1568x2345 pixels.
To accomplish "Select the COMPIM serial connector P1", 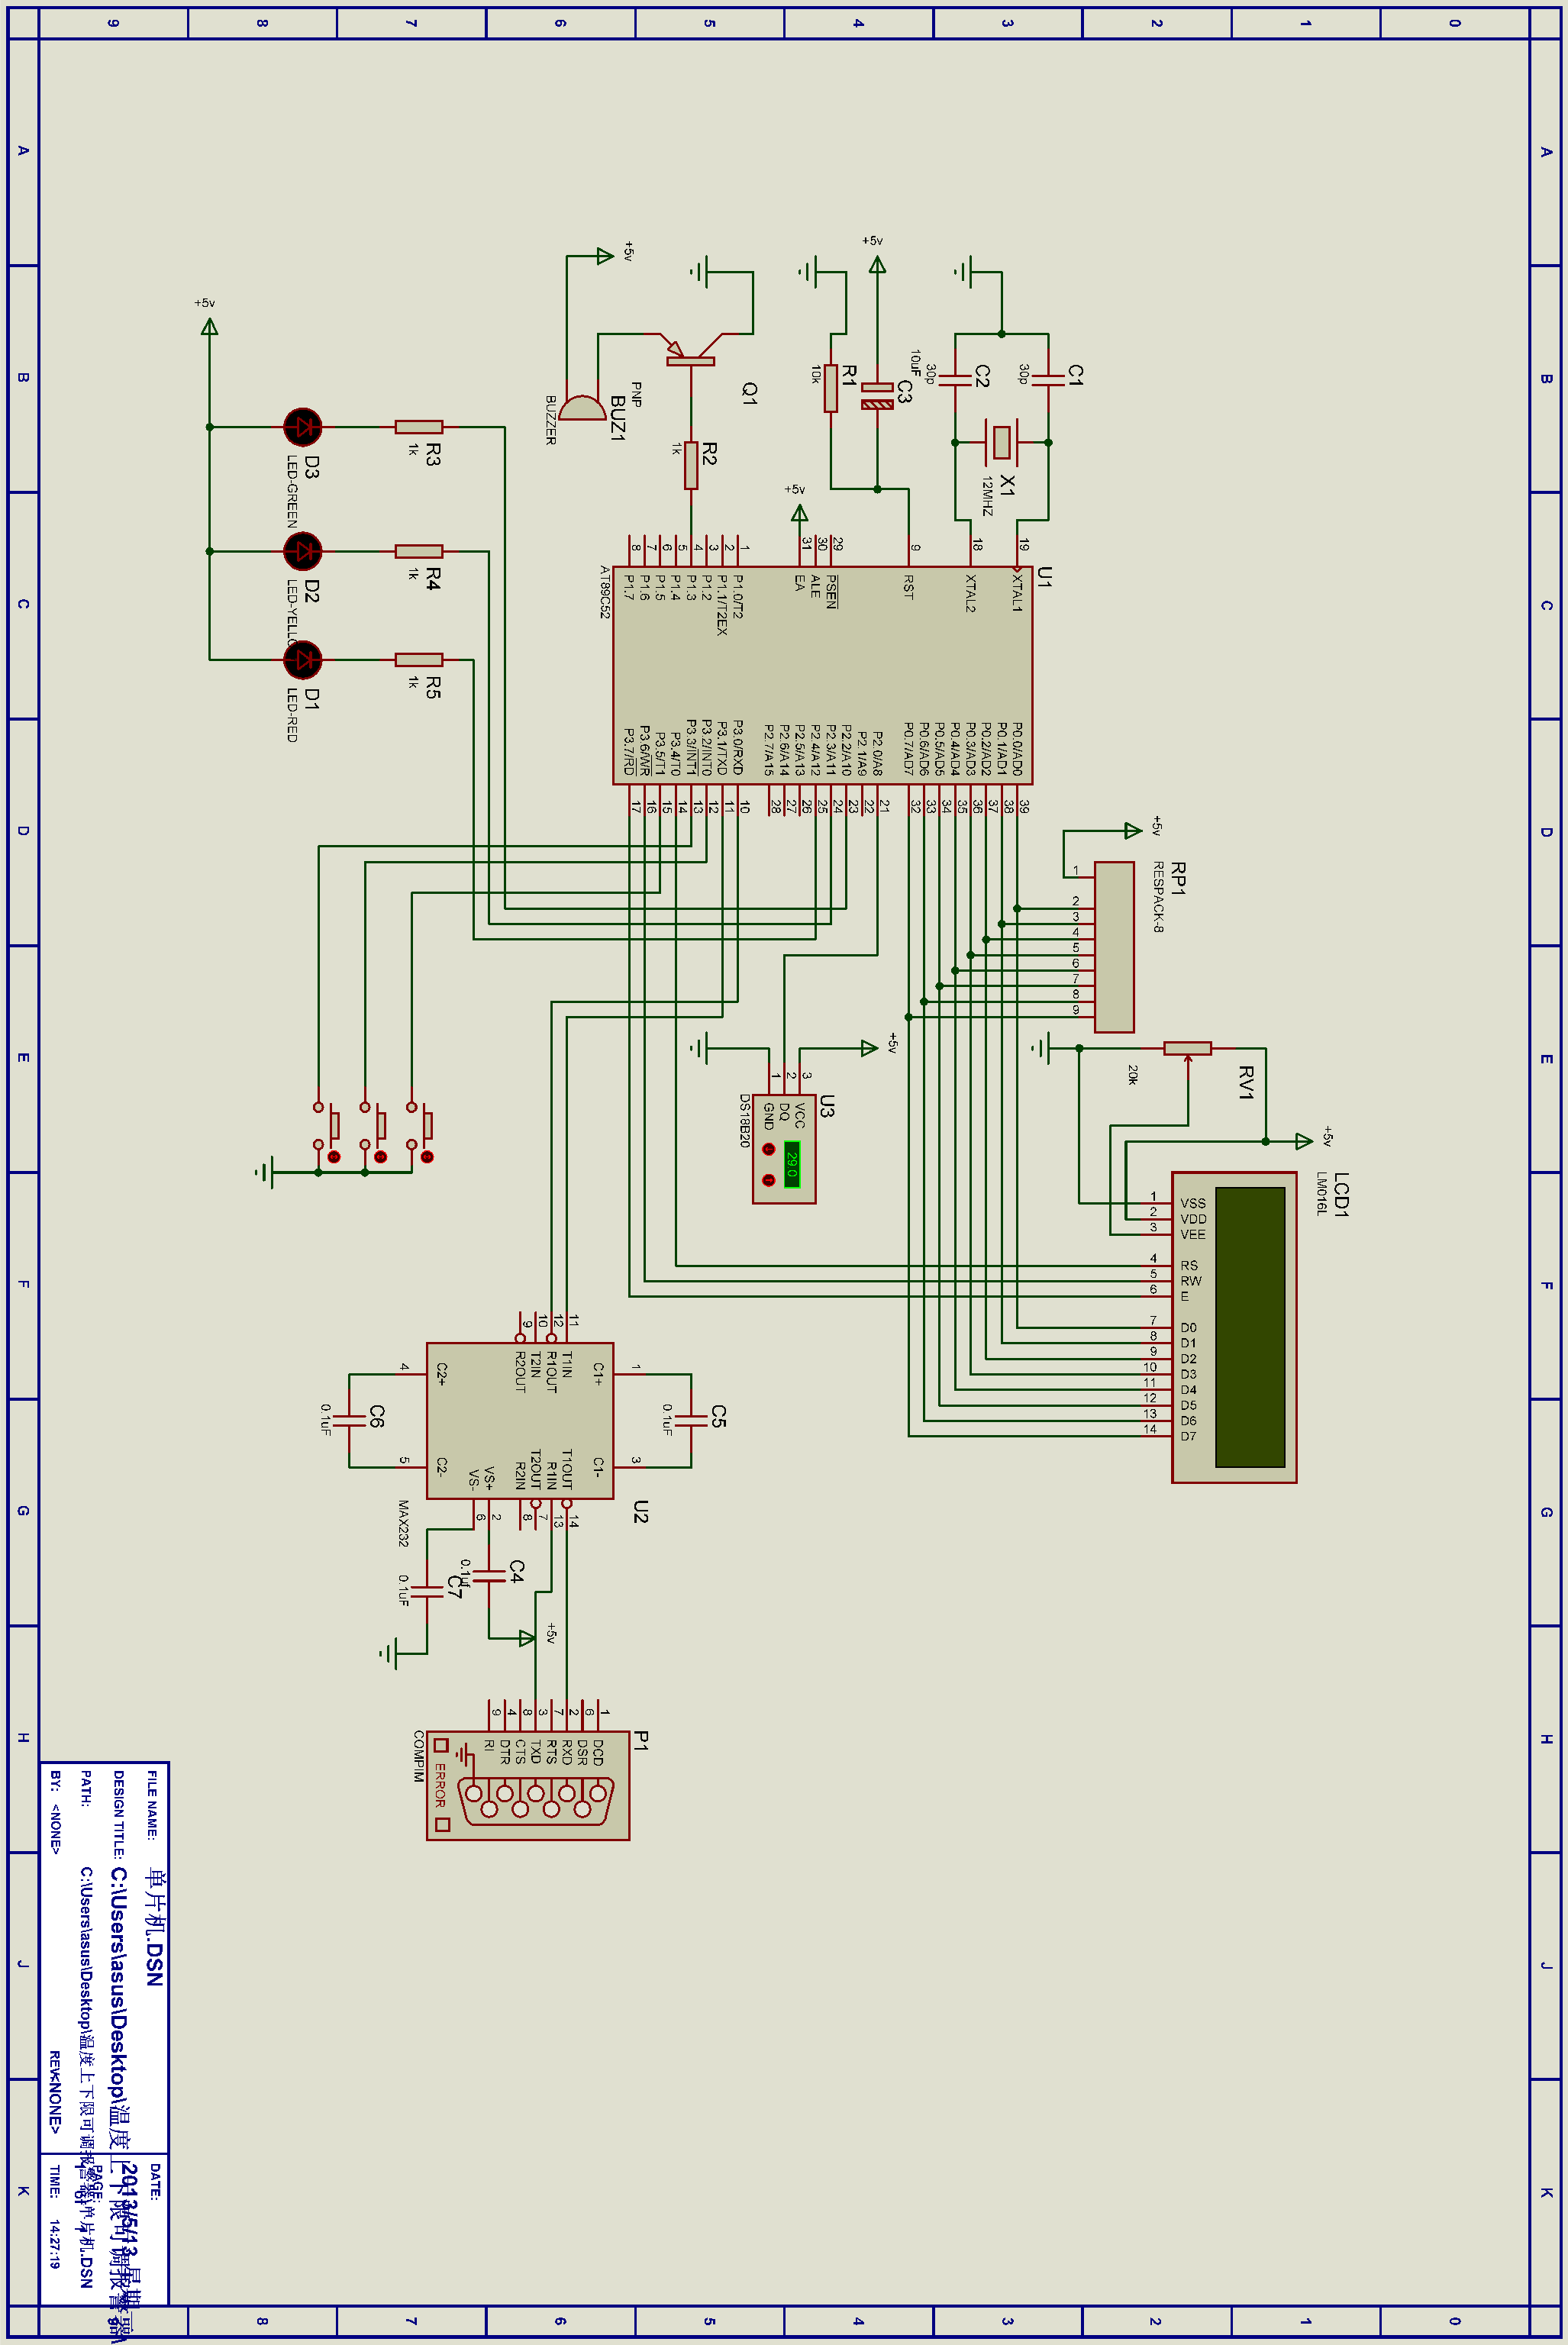I will [x=528, y=1785].
